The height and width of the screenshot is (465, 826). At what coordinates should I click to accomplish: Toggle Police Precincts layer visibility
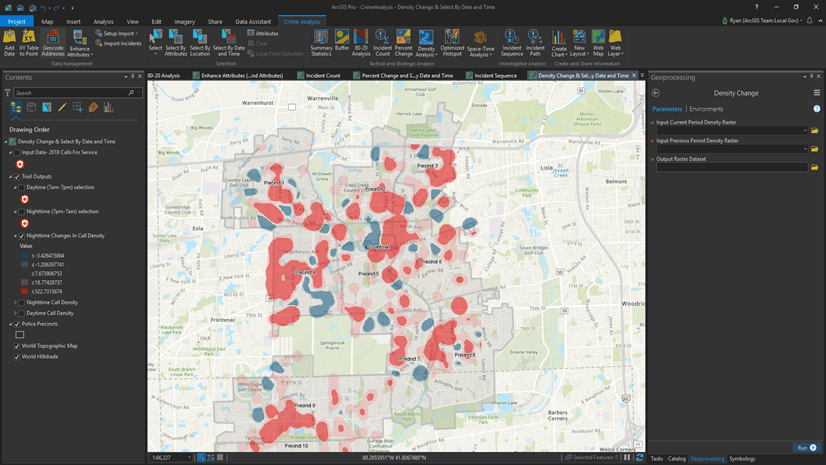coord(17,324)
